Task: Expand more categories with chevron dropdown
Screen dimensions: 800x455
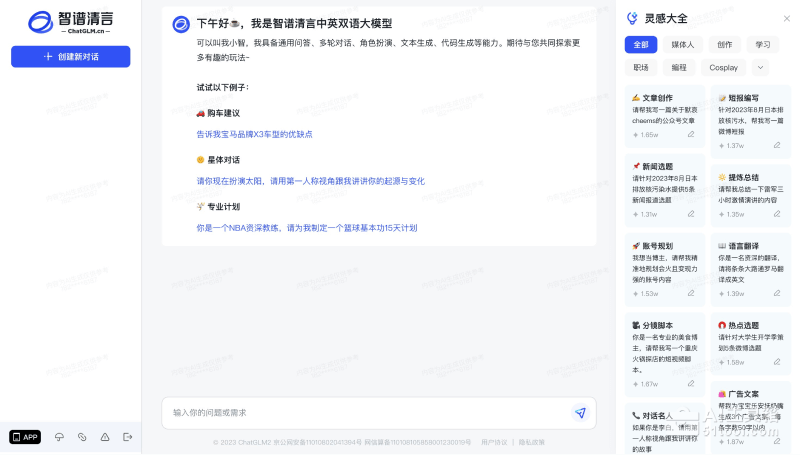Action: click(x=760, y=67)
